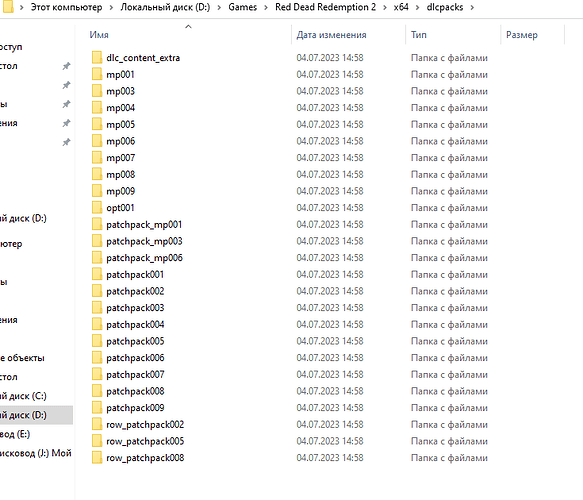The height and width of the screenshot is (500, 583).
Task: Open the (C:) disk in navigation pane
Action: pos(23,396)
